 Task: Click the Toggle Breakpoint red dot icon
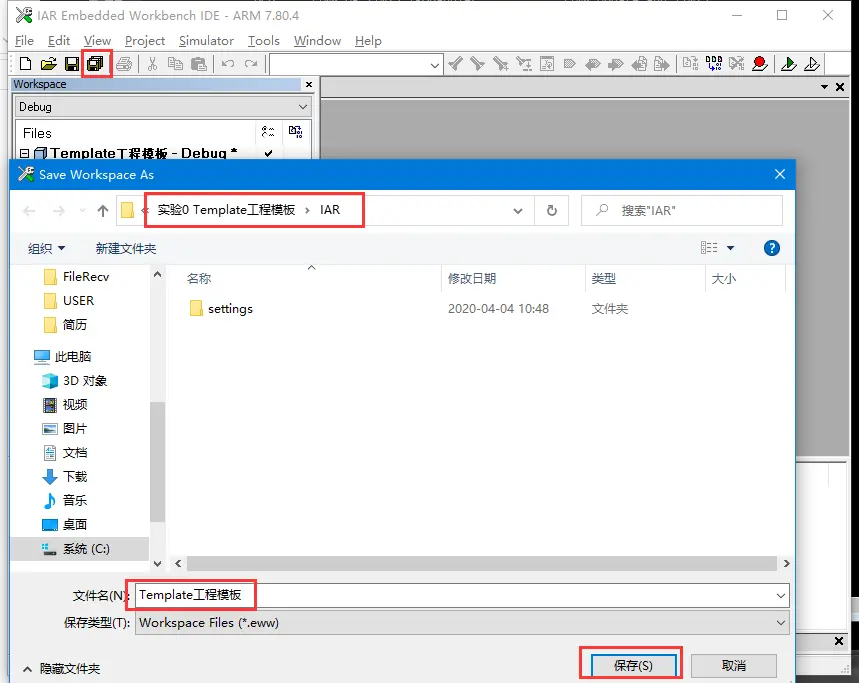[759, 64]
